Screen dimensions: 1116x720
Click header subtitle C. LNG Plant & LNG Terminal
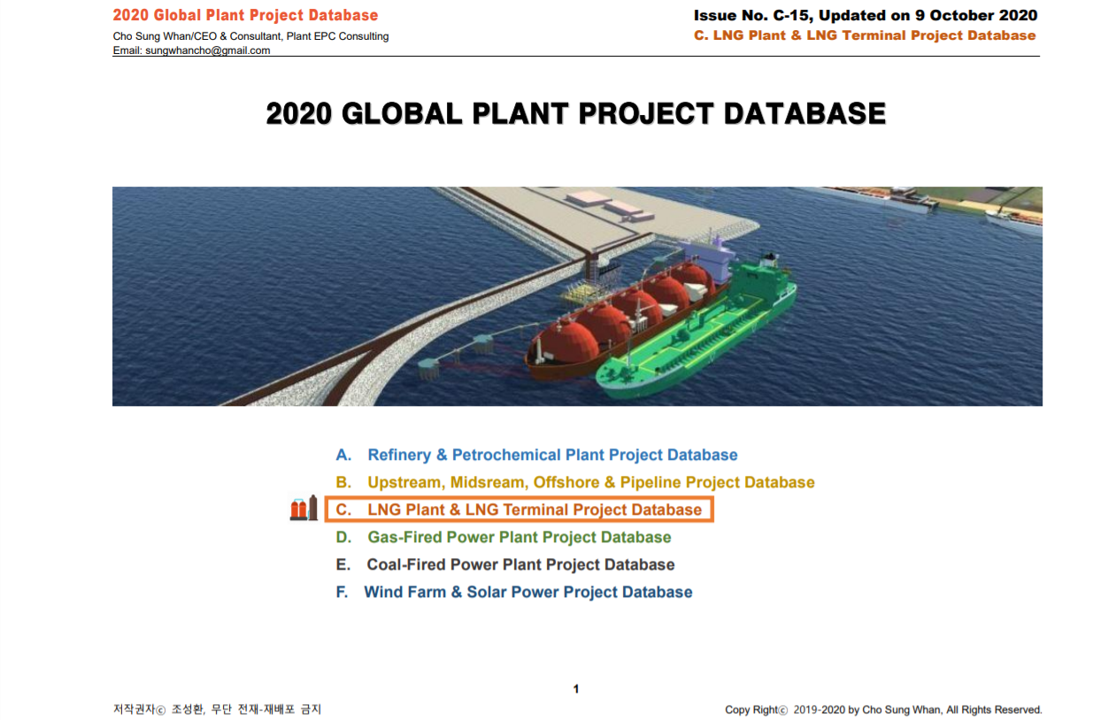click(x=865, y=36)
